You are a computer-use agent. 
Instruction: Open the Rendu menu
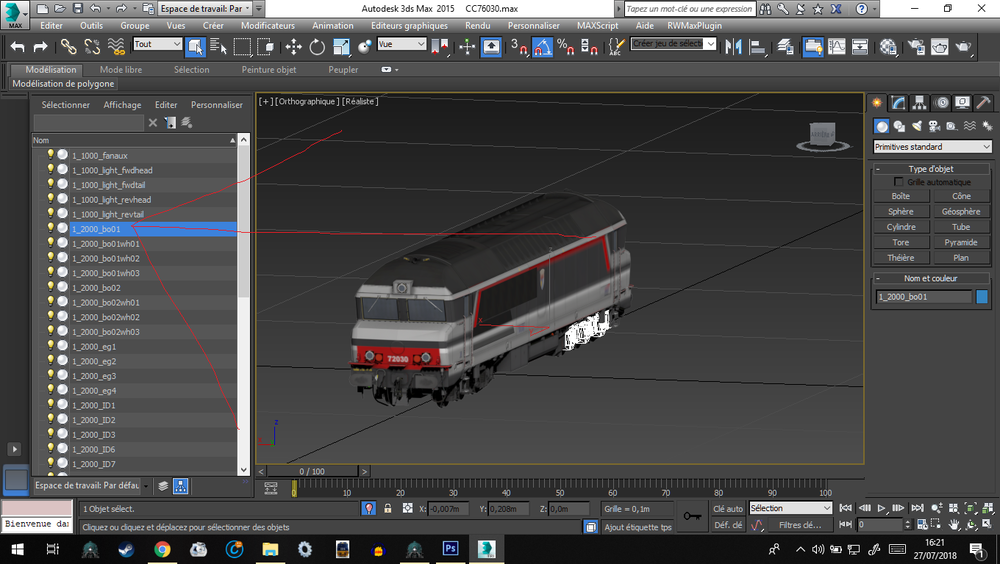tap(478, 26)
